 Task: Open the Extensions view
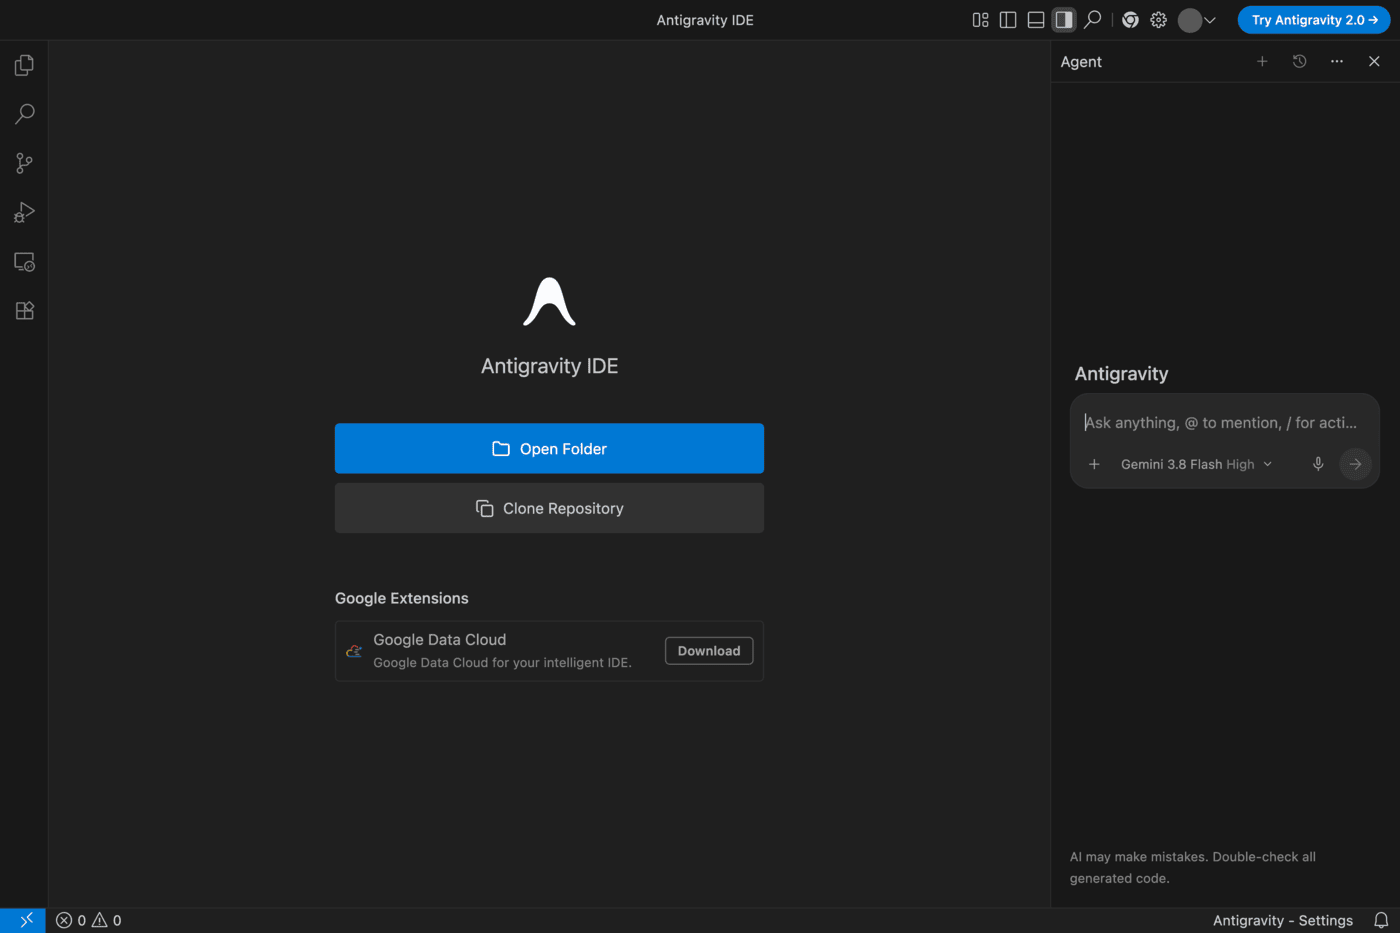[24, 311]
